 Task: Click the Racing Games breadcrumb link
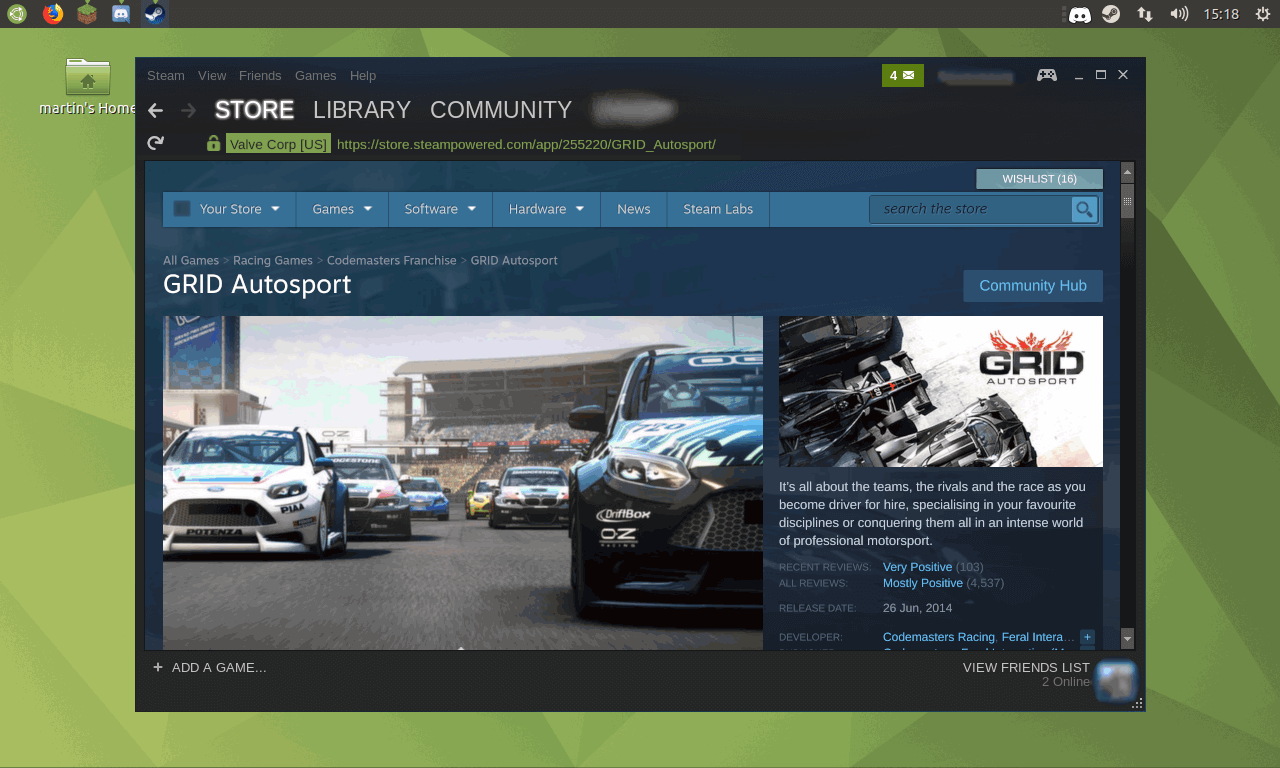pyautogui.click(x=273, y=260)
